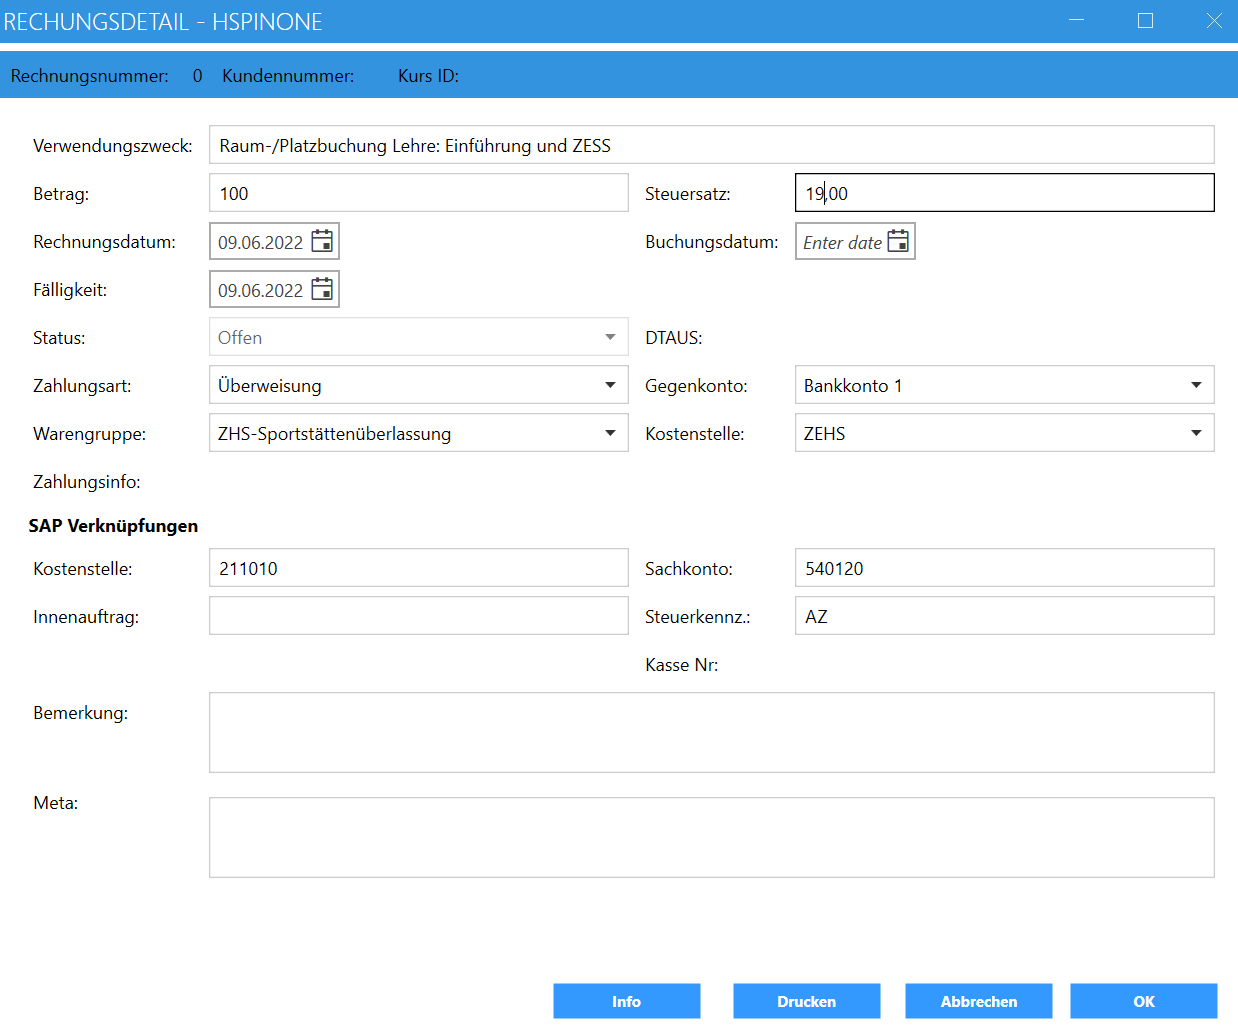This screenshot has height=1031, width=1238.
Task: Open the Gegenkonto Bankkonto 1 dropdown
Action: tap(1195, 385)
